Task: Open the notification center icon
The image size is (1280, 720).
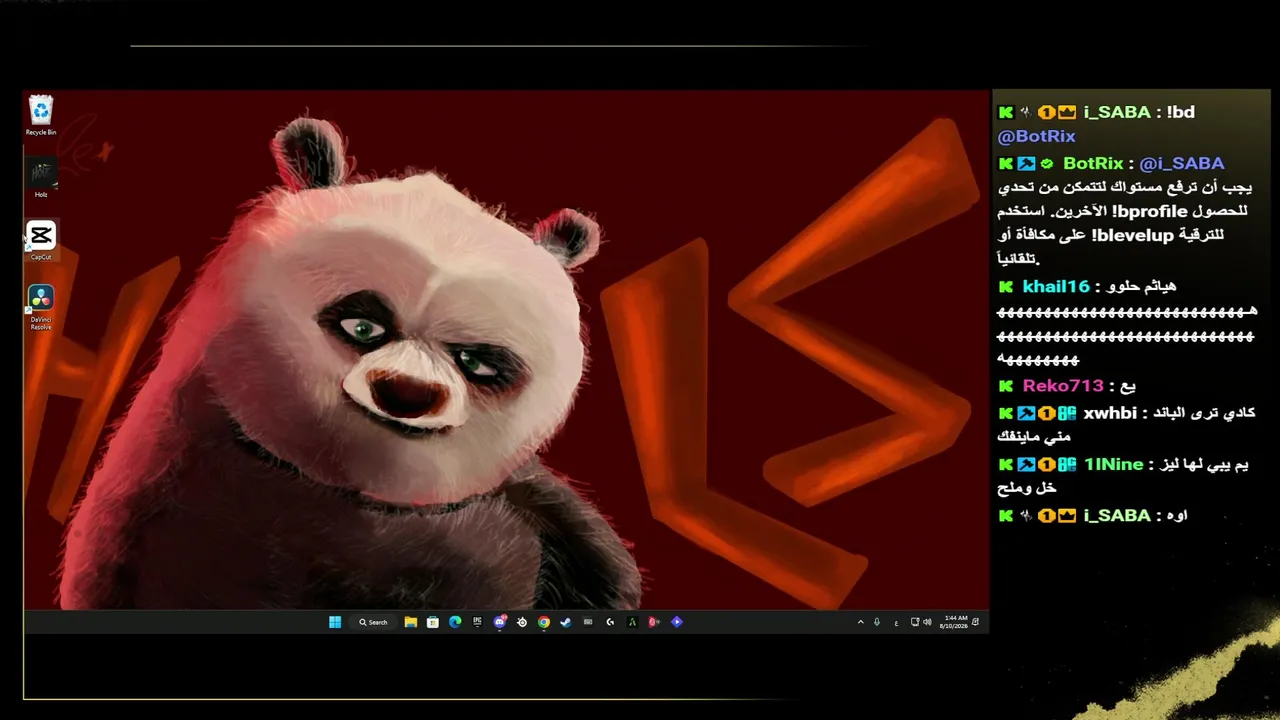Action: tap(975, 622)
